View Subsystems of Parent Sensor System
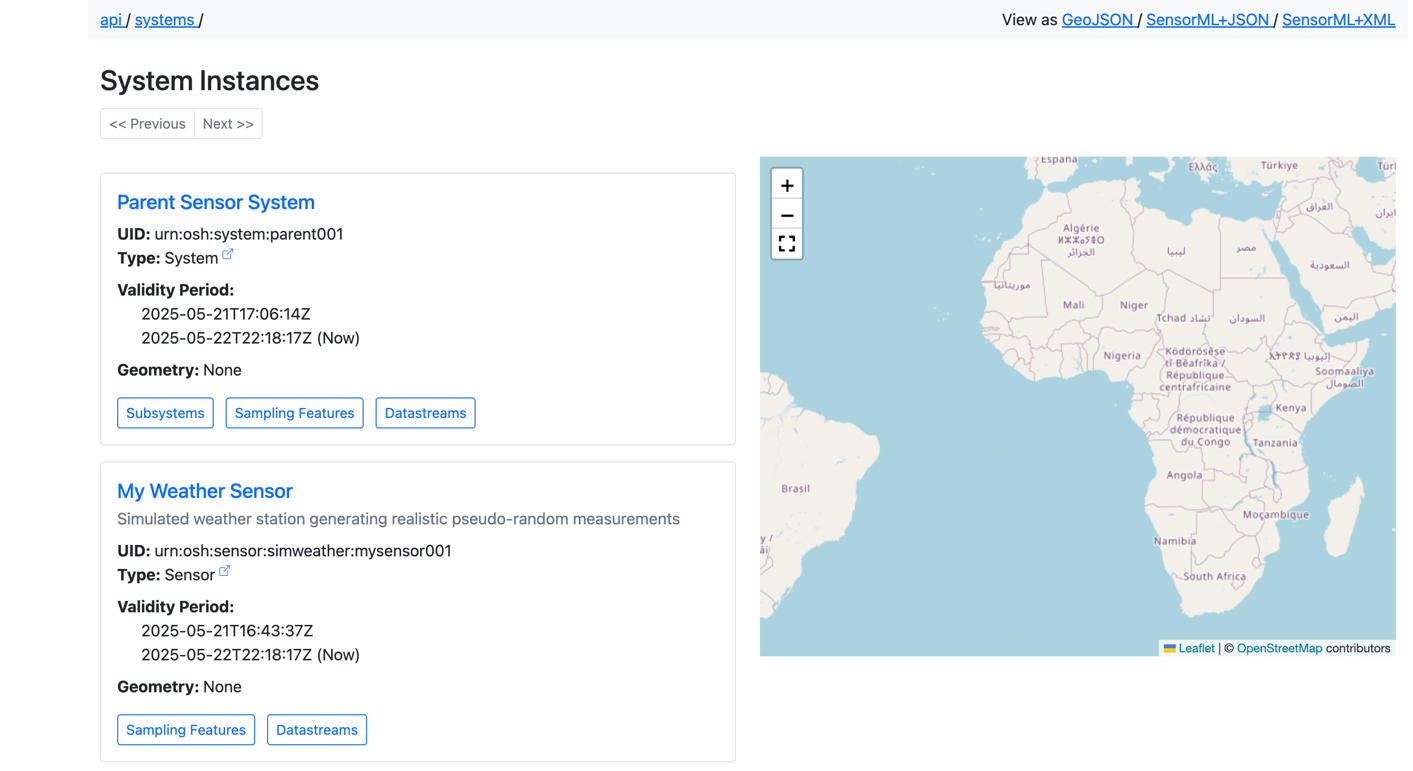 click(165, 412)
